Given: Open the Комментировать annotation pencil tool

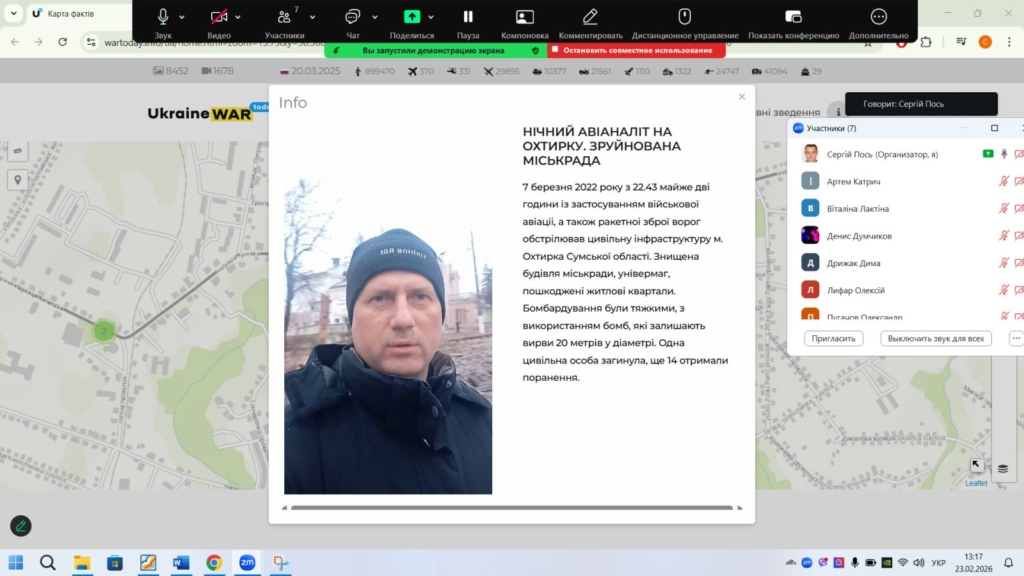Looking at the screenshot, I should (590, 17).
